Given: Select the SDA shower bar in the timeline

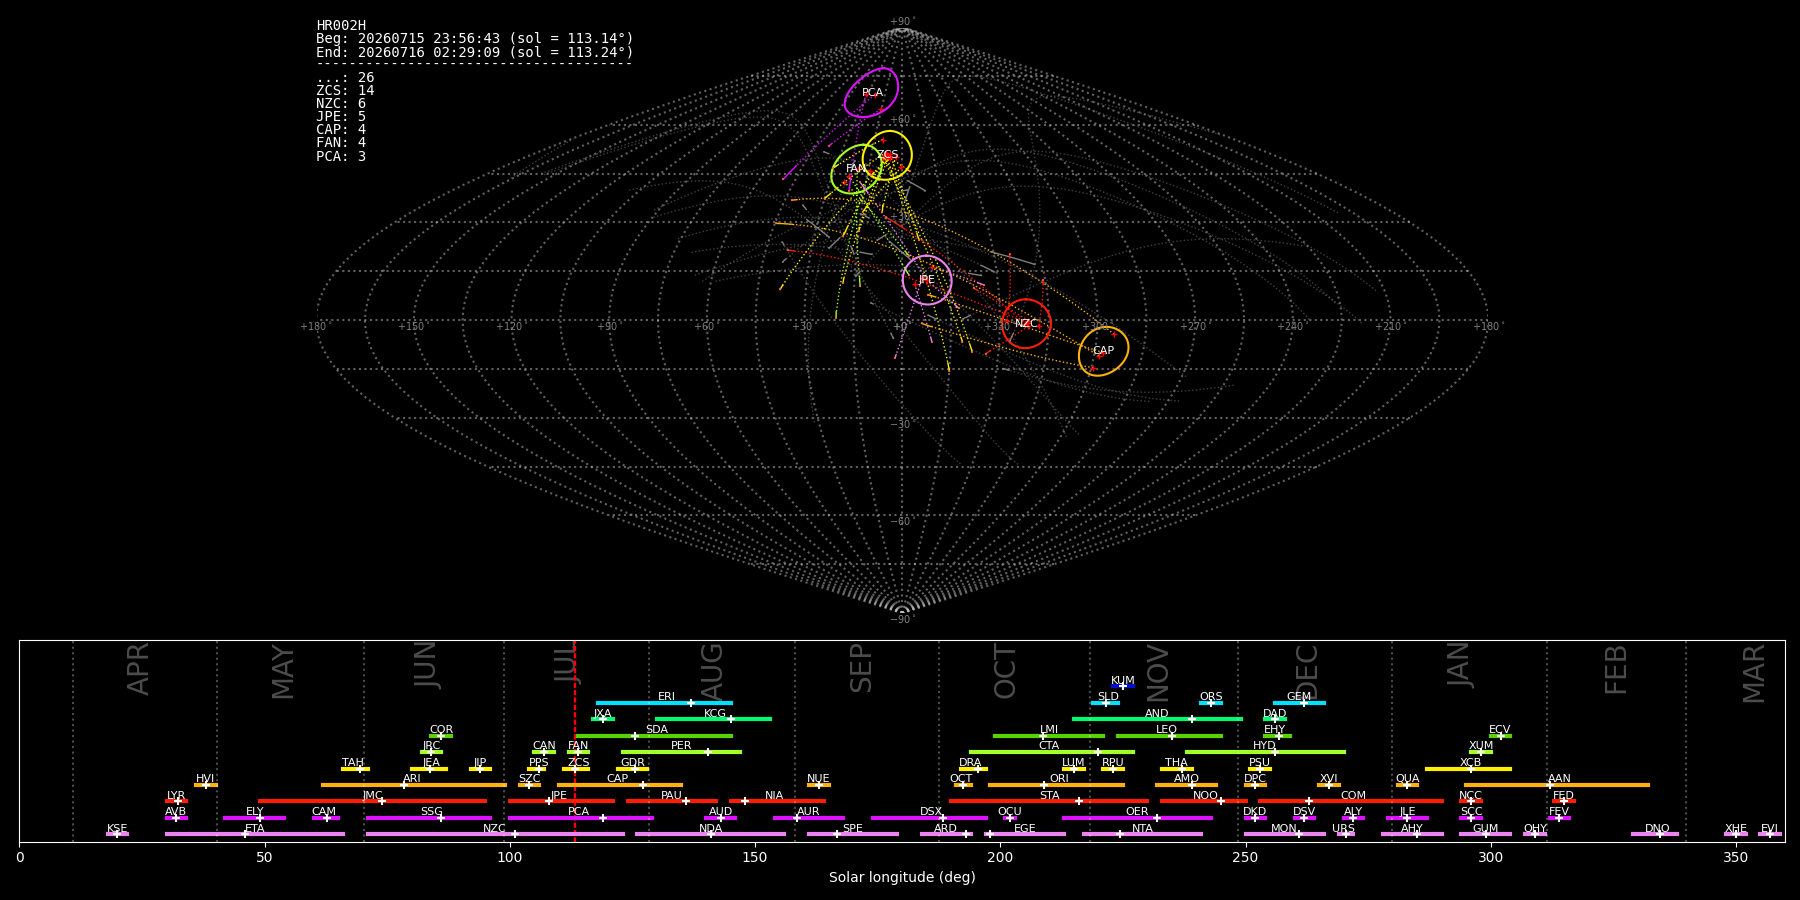Looking at the screenshot, I should (654, 736).
